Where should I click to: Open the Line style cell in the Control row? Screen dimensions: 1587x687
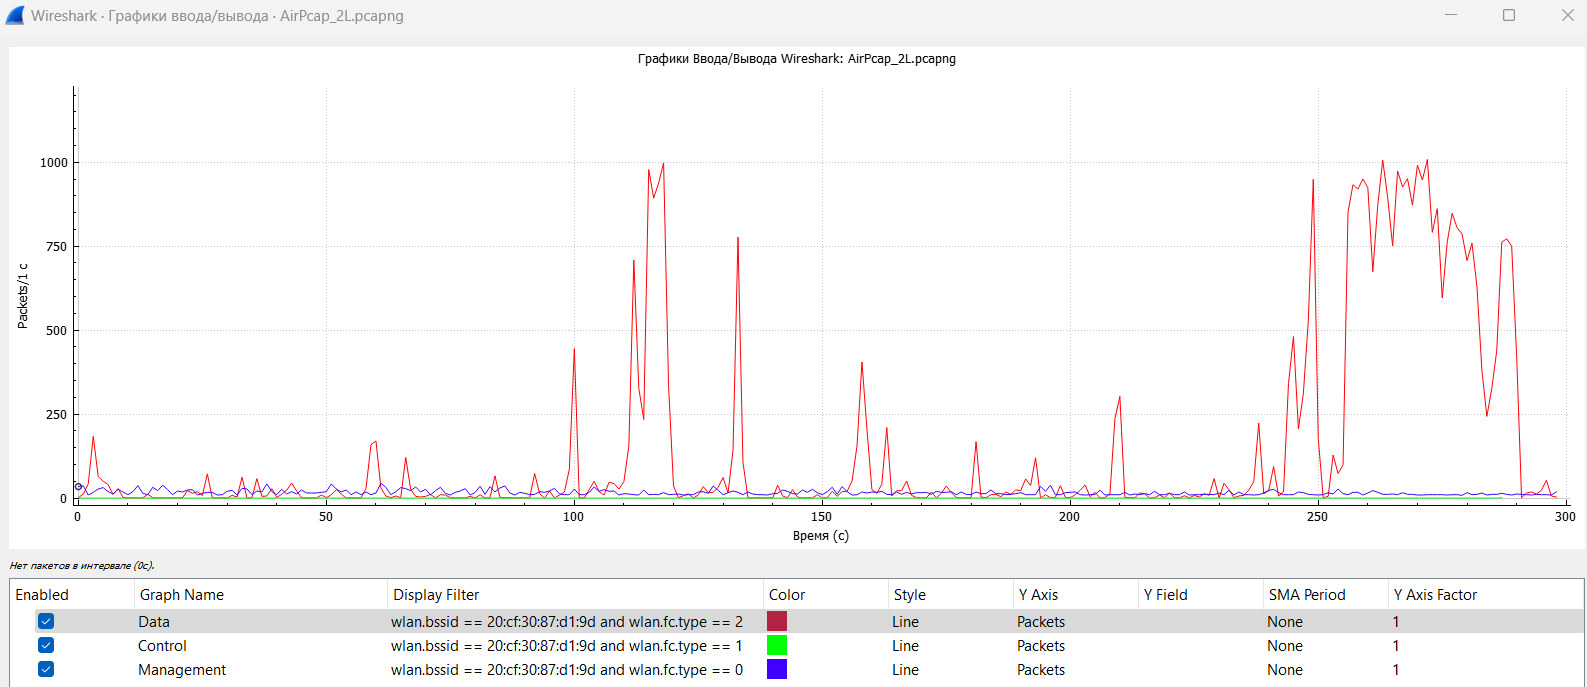905,646
